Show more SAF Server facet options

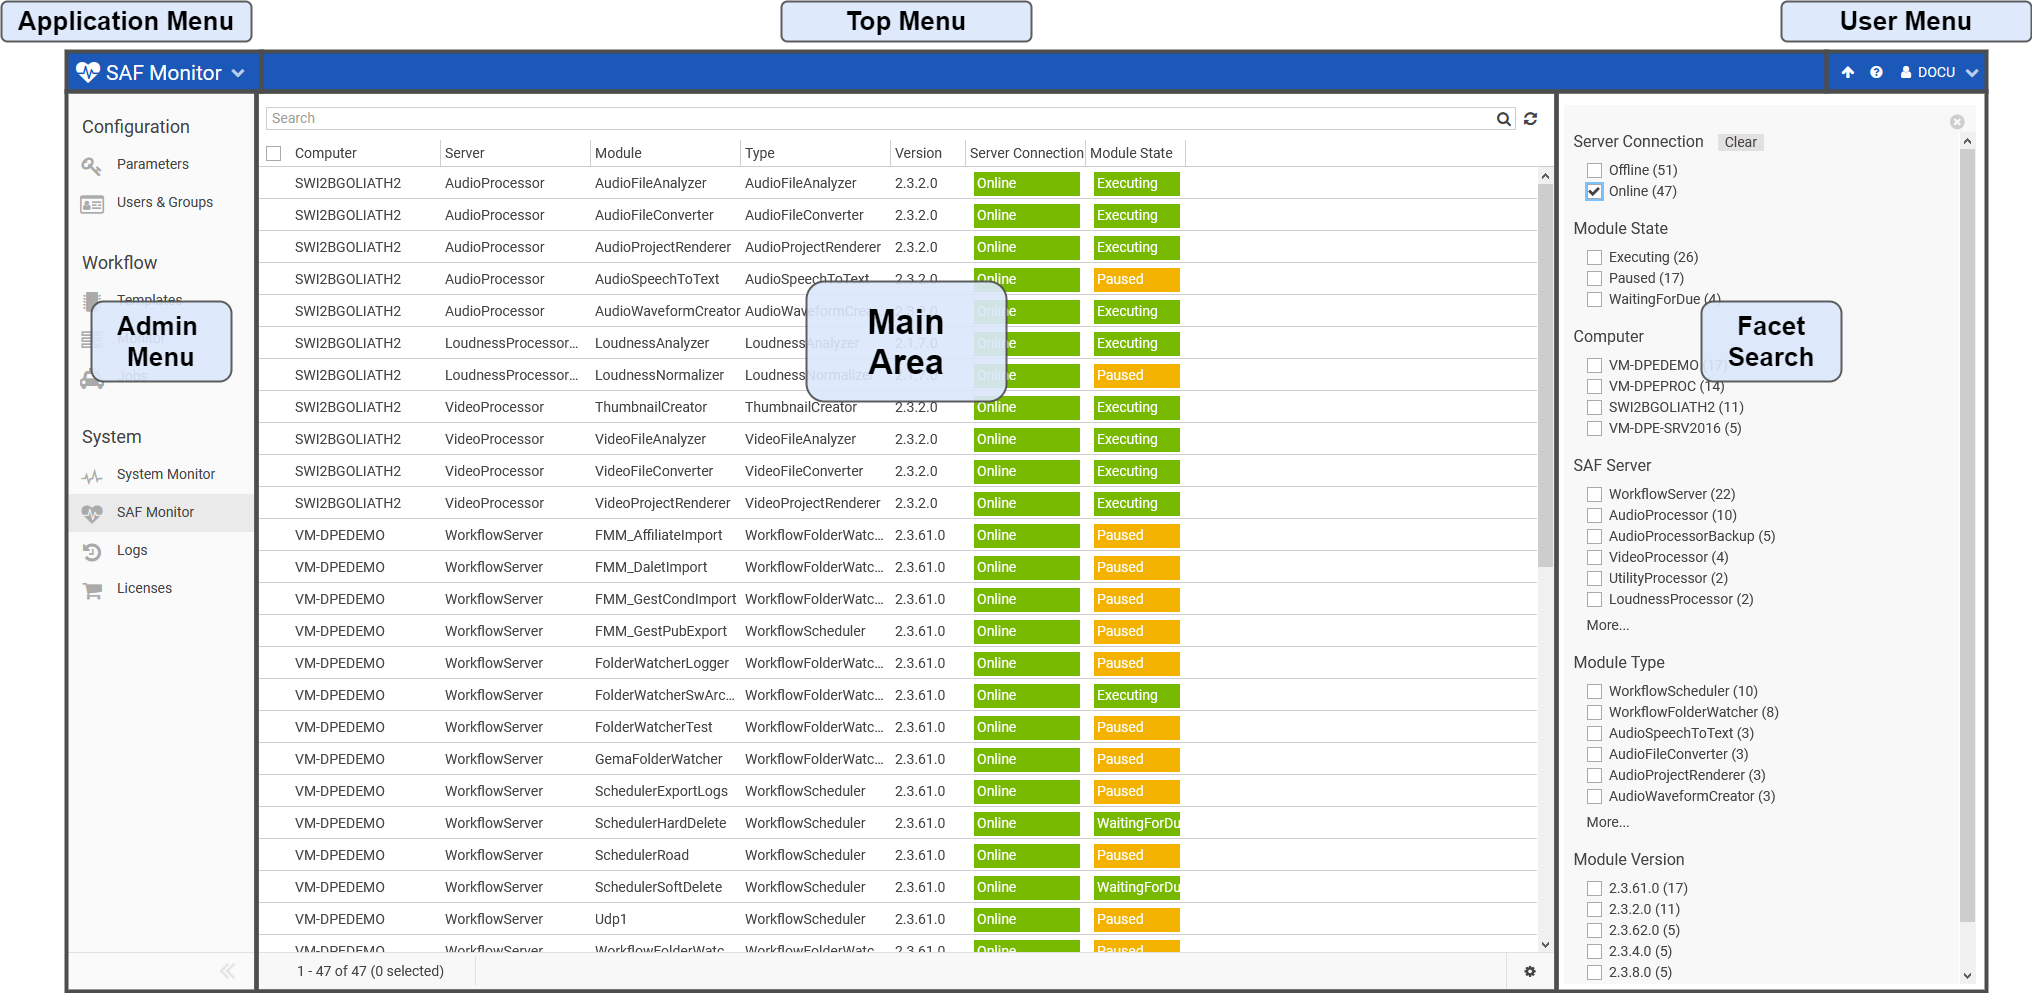1607,625
